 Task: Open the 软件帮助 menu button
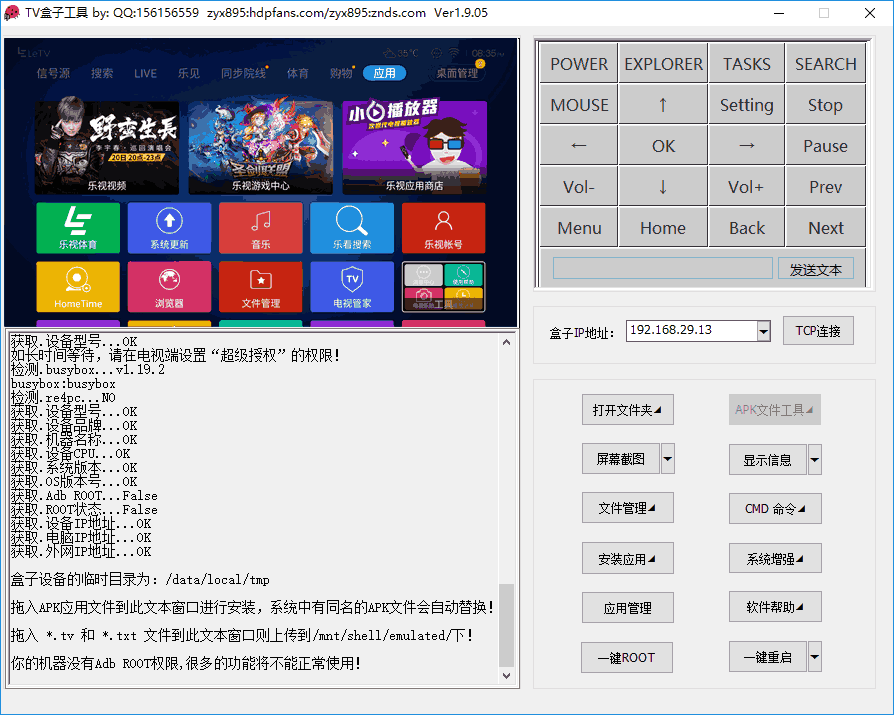click(775, 607)
